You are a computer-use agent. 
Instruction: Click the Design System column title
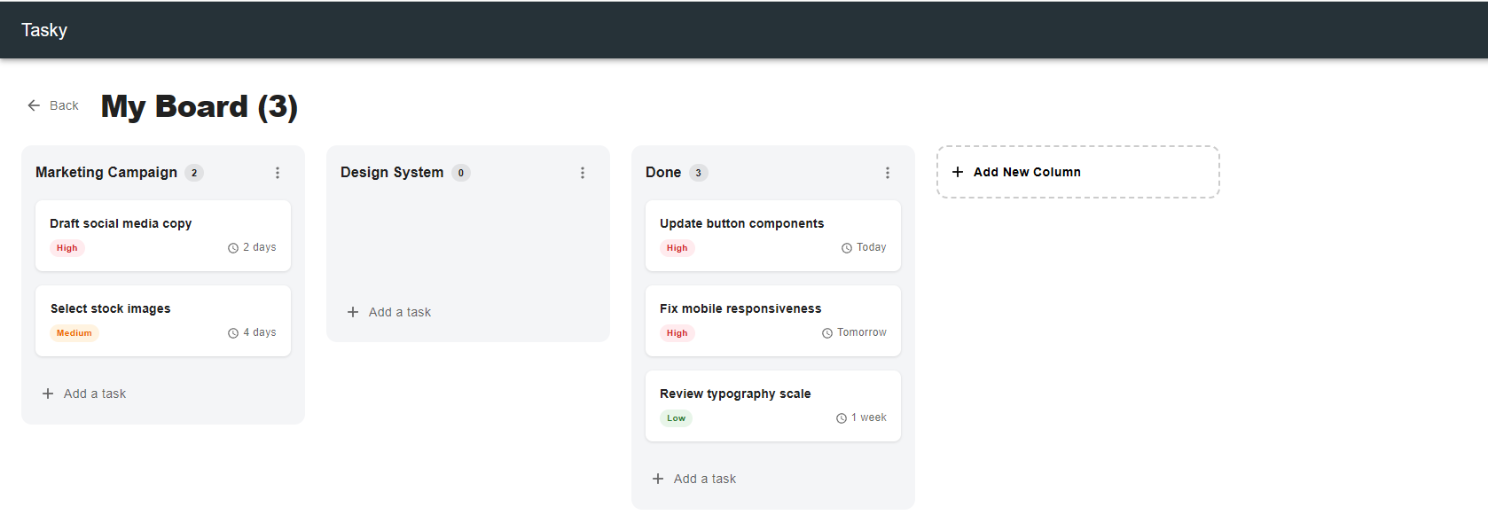click(392, 172)
